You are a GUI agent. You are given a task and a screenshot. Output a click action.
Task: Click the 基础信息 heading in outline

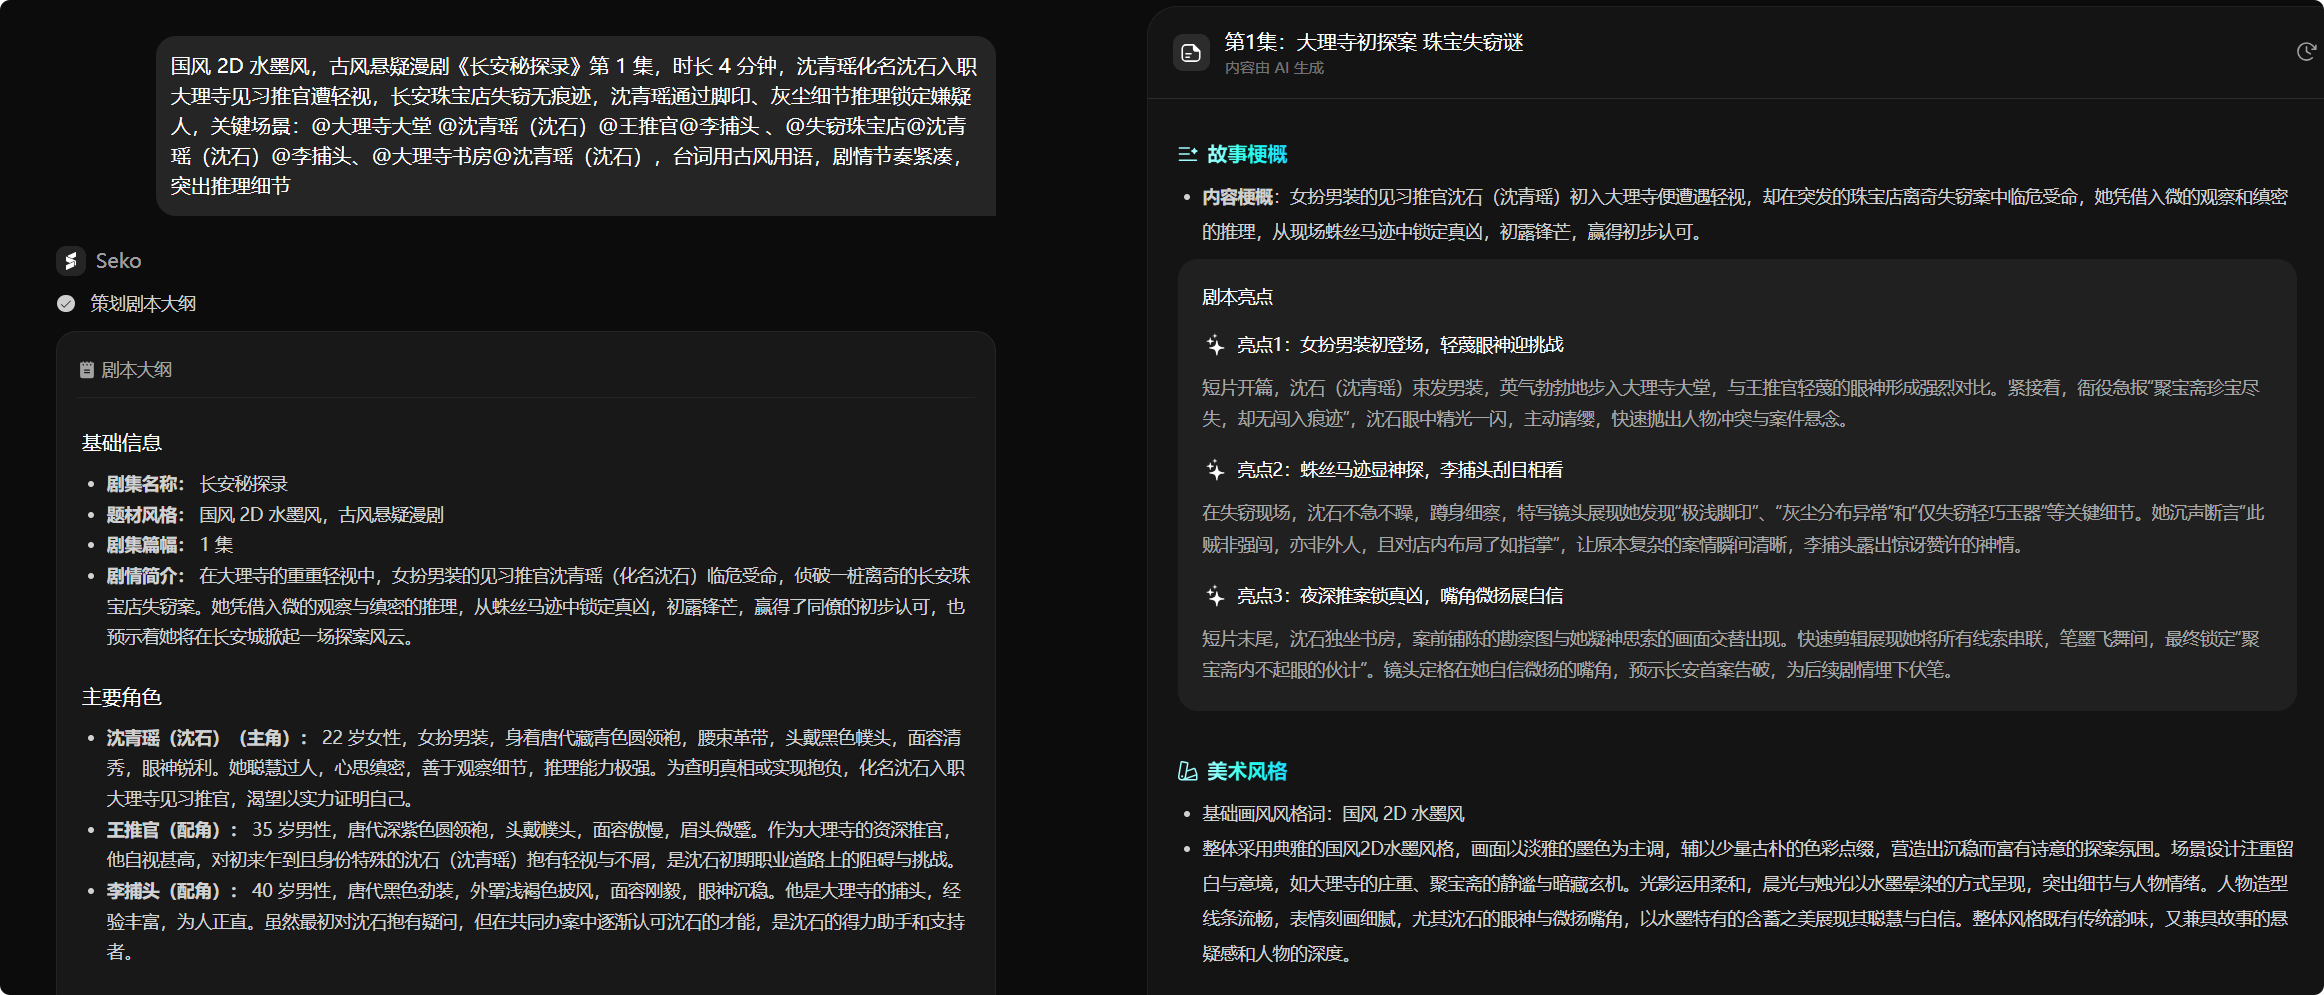tap(122, 443)
